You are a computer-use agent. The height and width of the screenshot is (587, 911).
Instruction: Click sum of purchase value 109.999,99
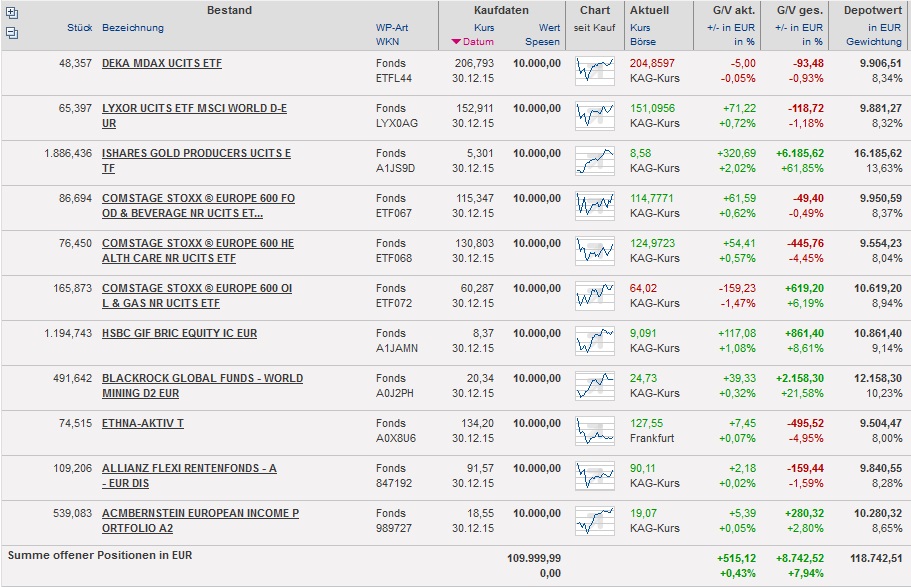534,558
